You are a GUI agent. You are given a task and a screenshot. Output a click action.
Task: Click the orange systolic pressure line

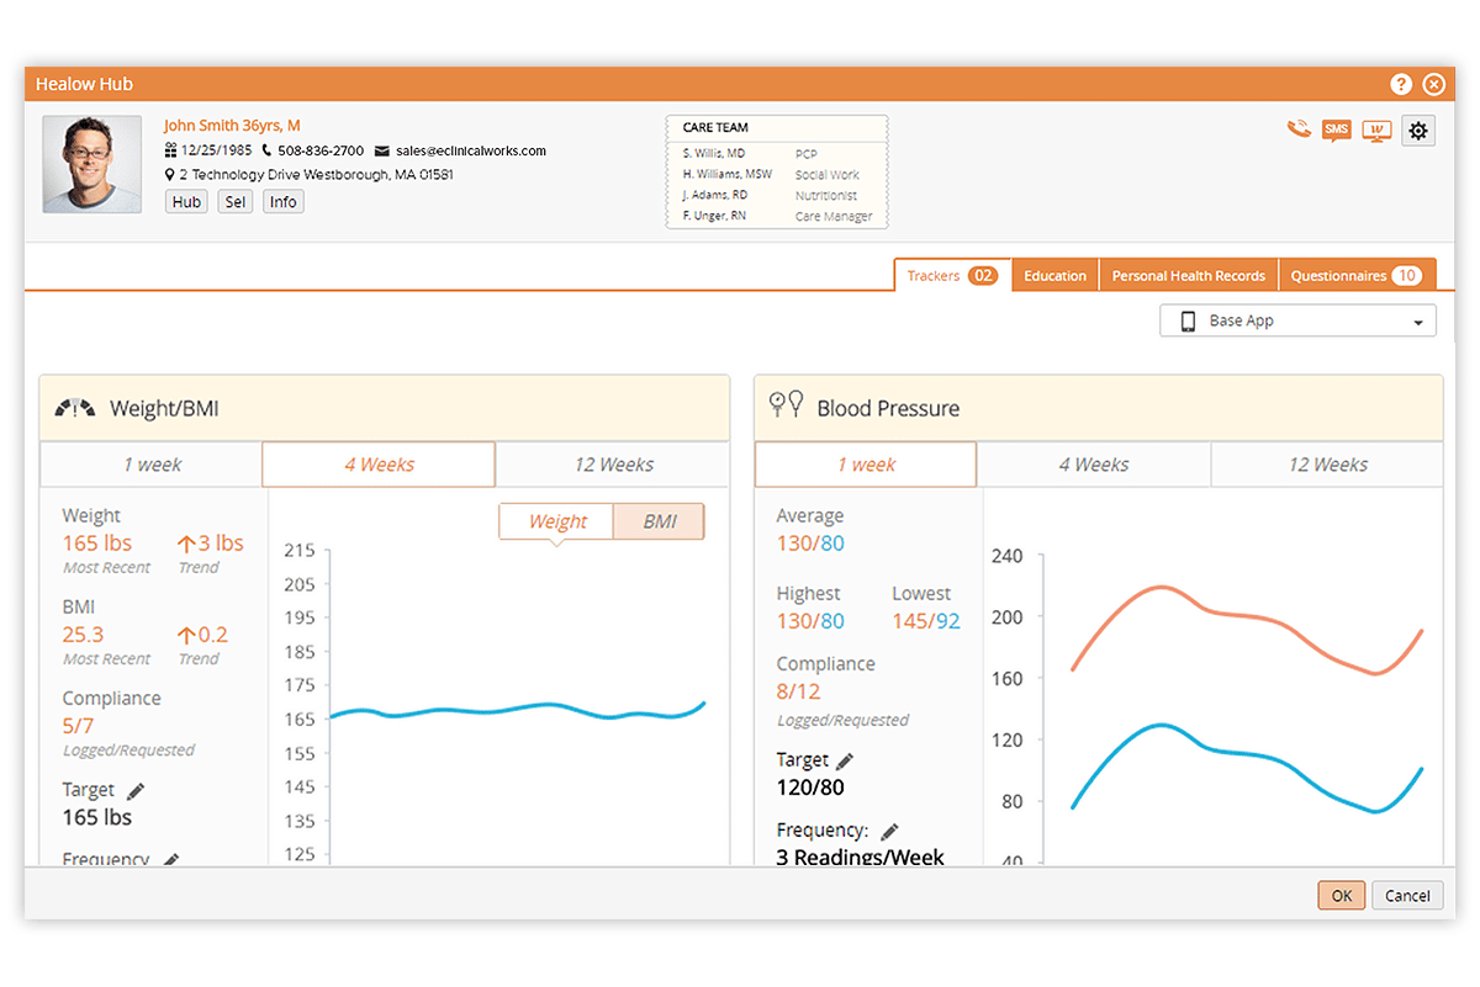(x=1246, y=630)
